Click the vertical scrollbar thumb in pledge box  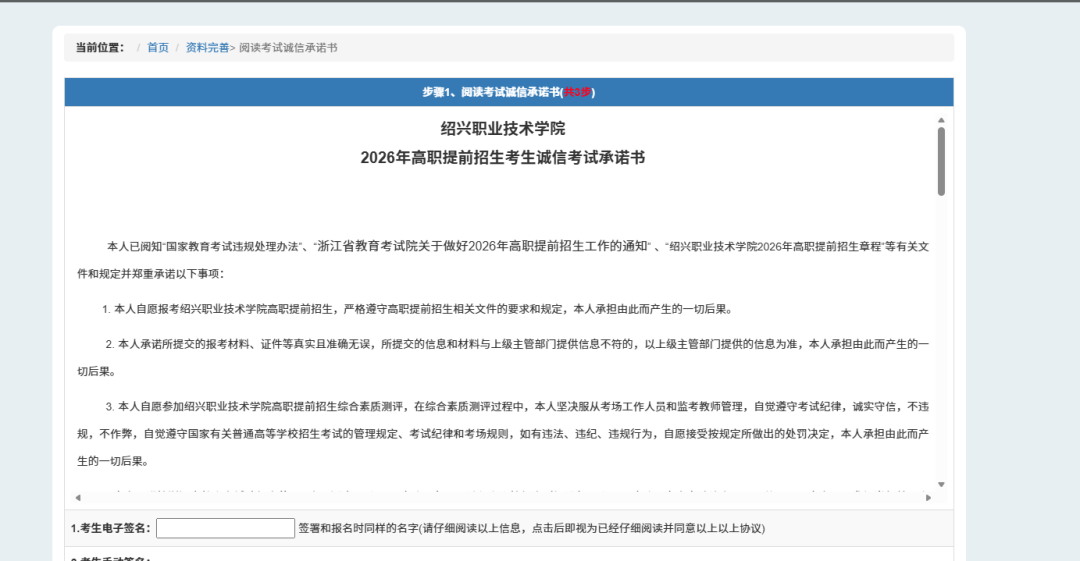click(941, 160)
